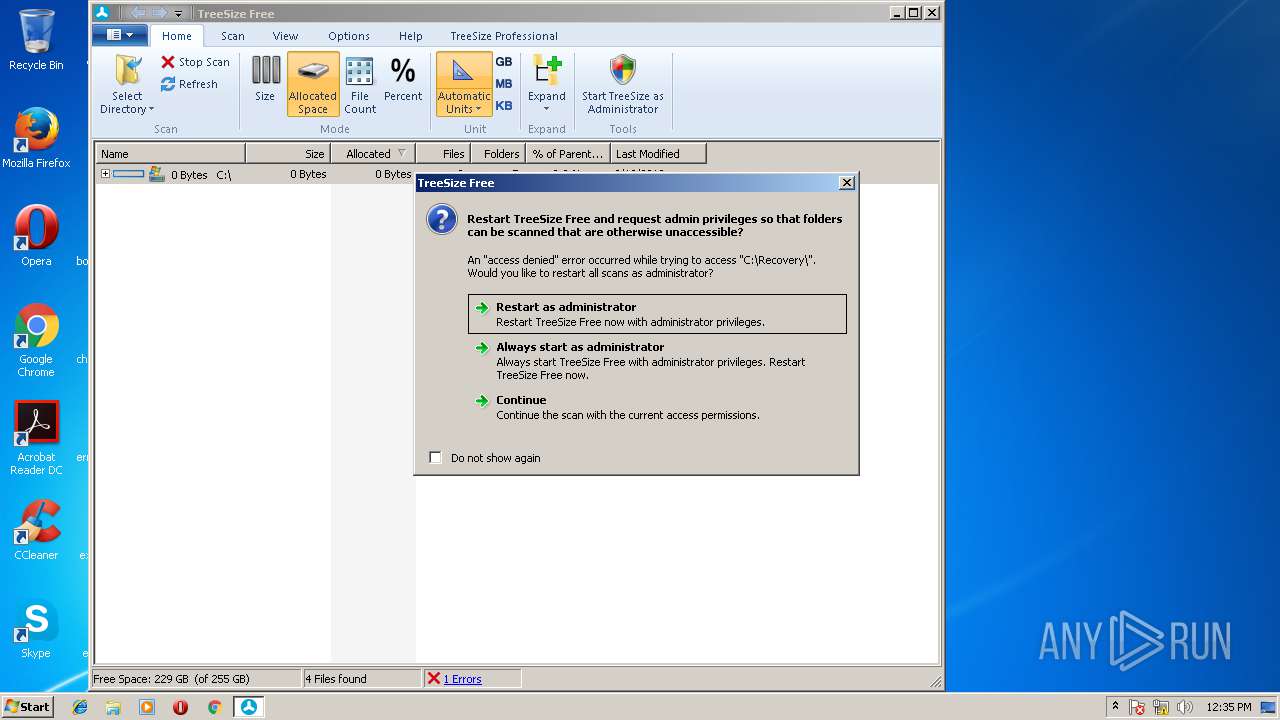
Task: Click the Select Directory folder icon
Action: (127, 71)
